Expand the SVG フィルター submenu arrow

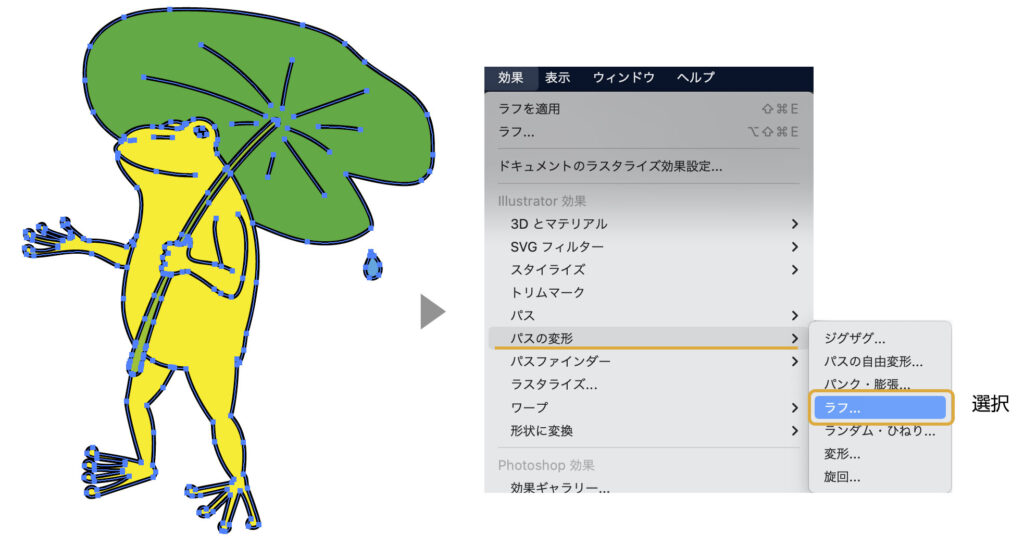point(795,247)
